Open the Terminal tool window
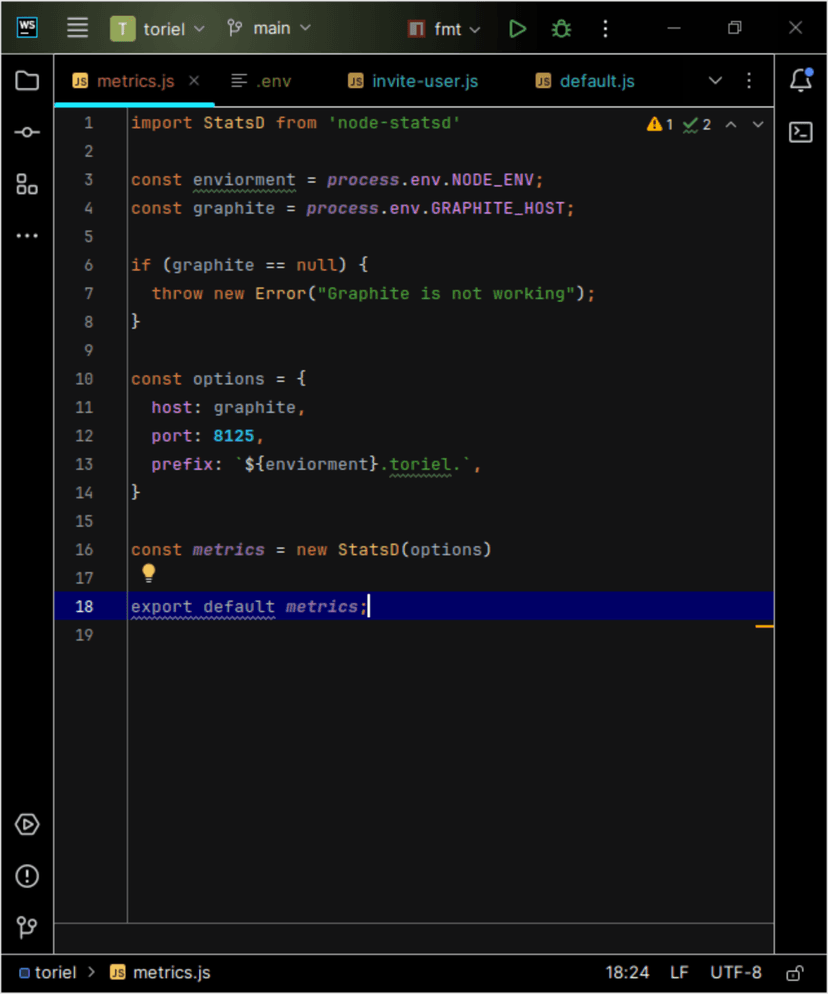Image resolution: width=828 pixels, height=994 pixels. (x=801, y=132)
